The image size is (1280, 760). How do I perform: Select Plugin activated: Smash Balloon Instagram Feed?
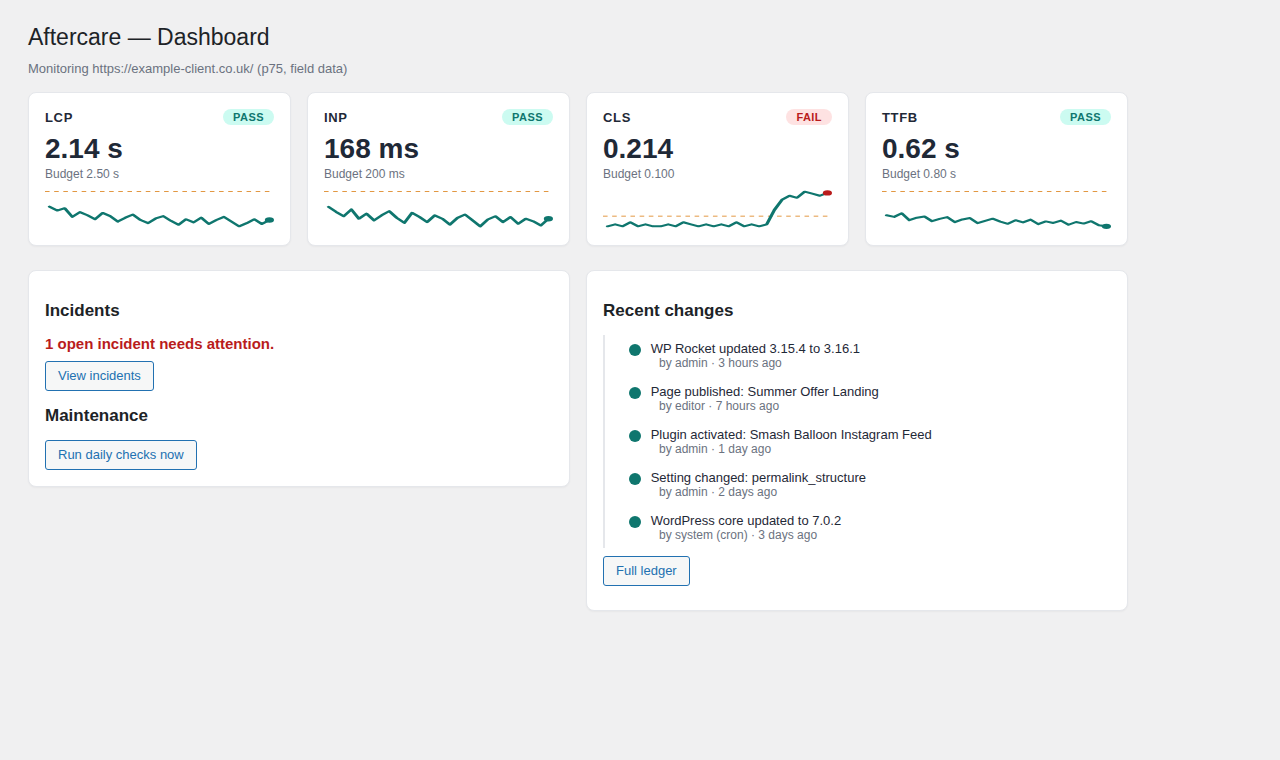791,435
